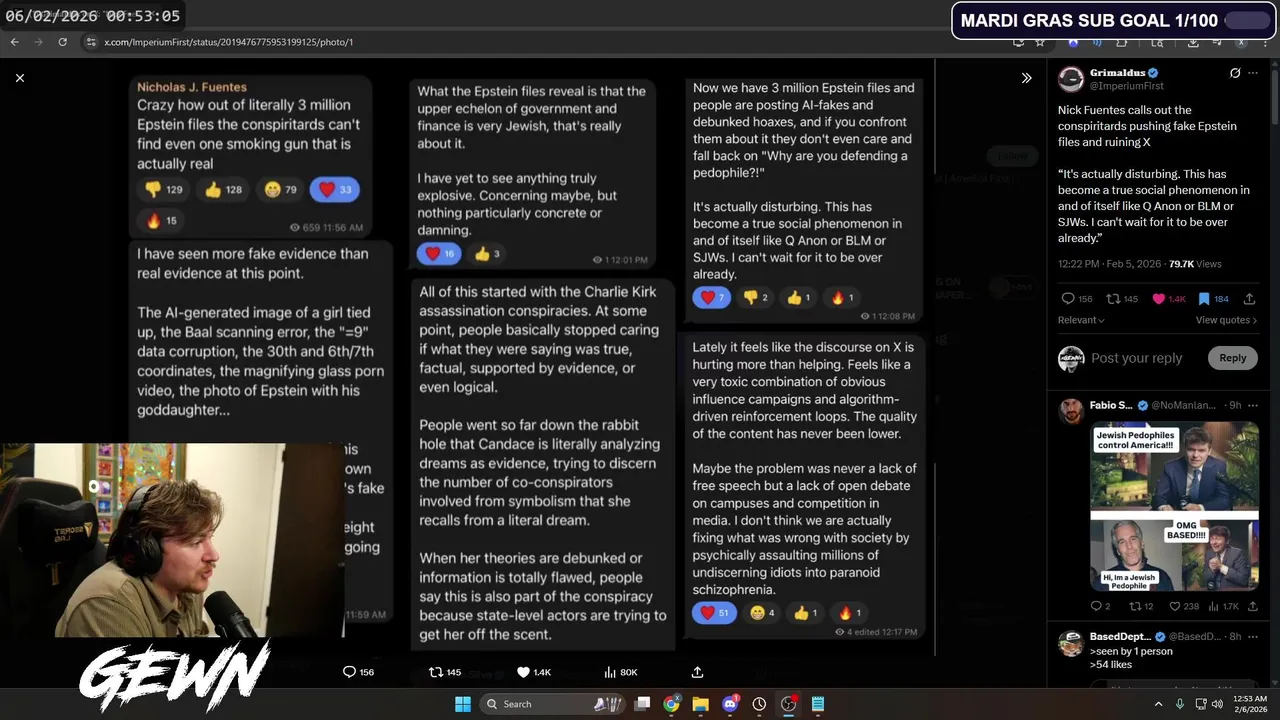
Task: Open the Relevant sort dropdown
Action: click(x=1081, y=320)
